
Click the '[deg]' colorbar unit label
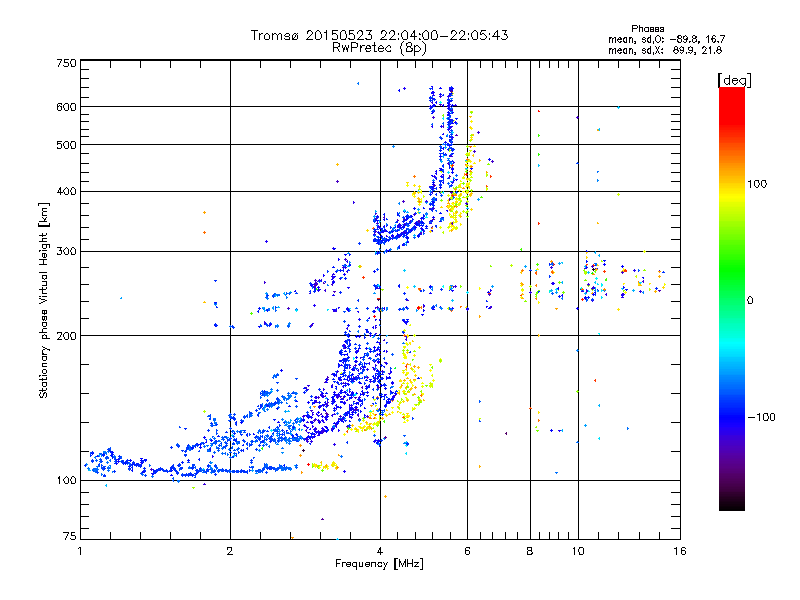734,80
